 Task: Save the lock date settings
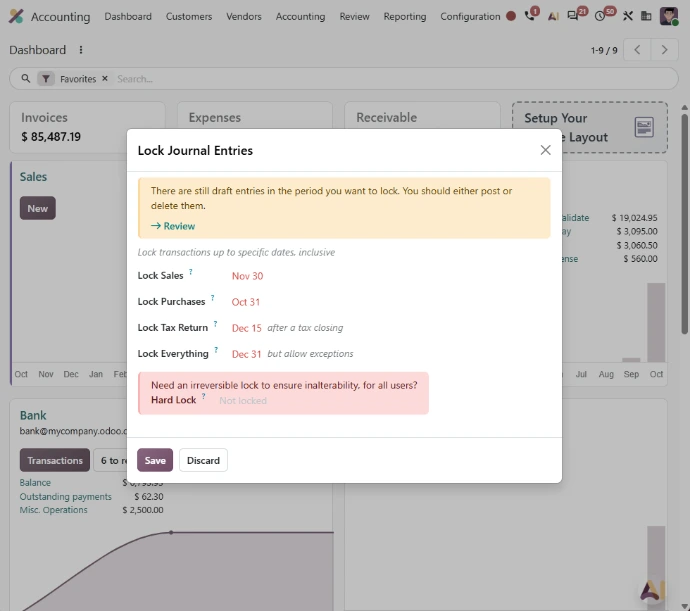point(155,460)
